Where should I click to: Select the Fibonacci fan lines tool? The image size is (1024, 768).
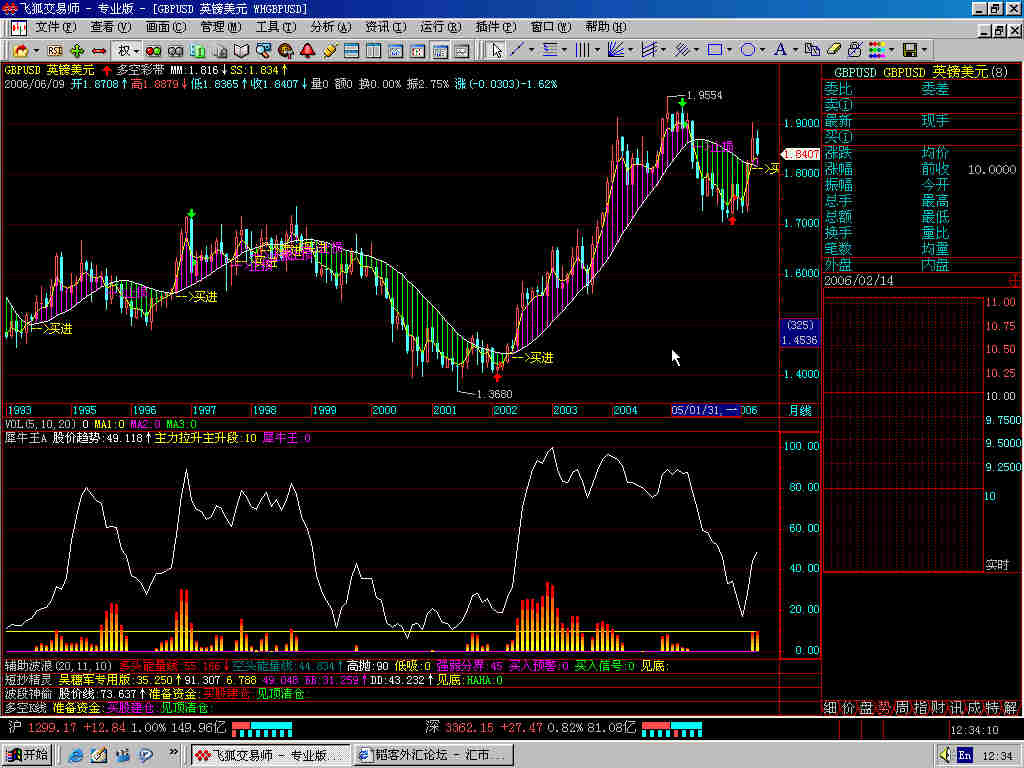click(616, 49)
